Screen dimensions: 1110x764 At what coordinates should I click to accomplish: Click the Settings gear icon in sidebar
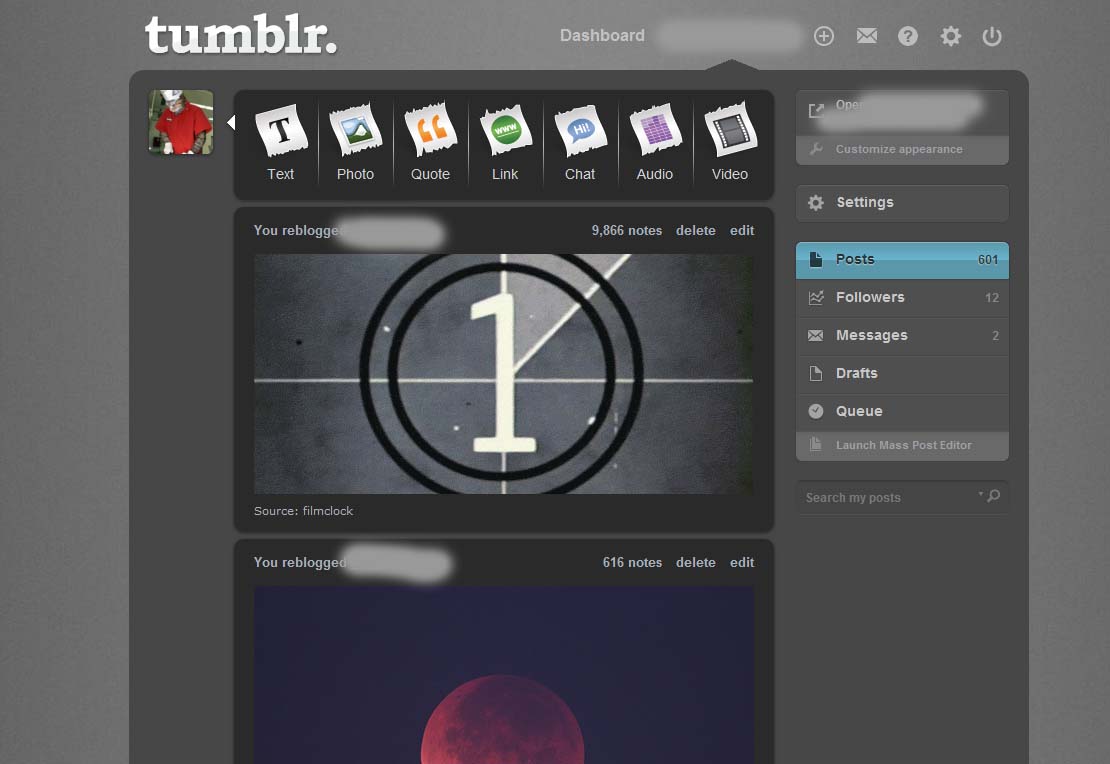pos(816,203)
